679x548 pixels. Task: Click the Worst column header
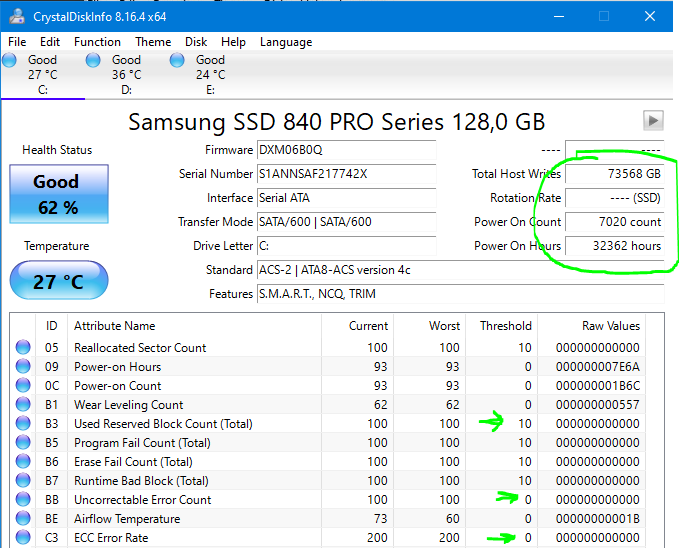pyautogui.click(x=429, y=326)
